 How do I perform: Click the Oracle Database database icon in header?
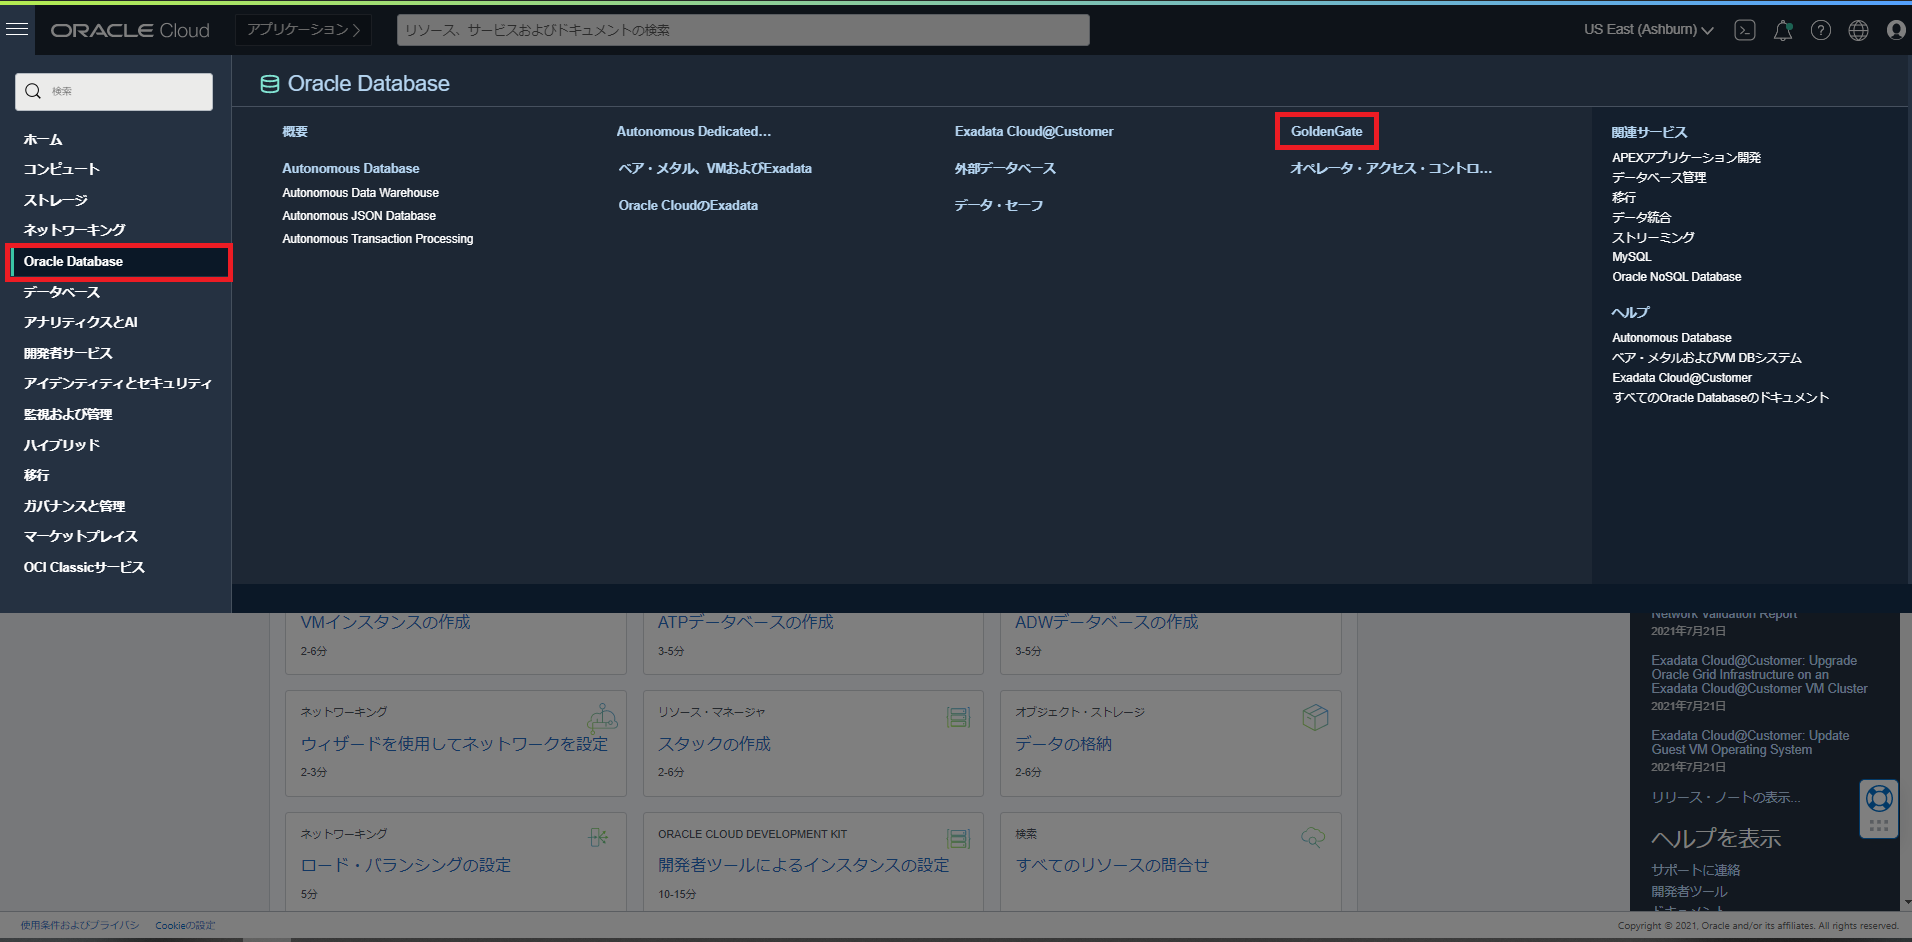coord(269,84)
